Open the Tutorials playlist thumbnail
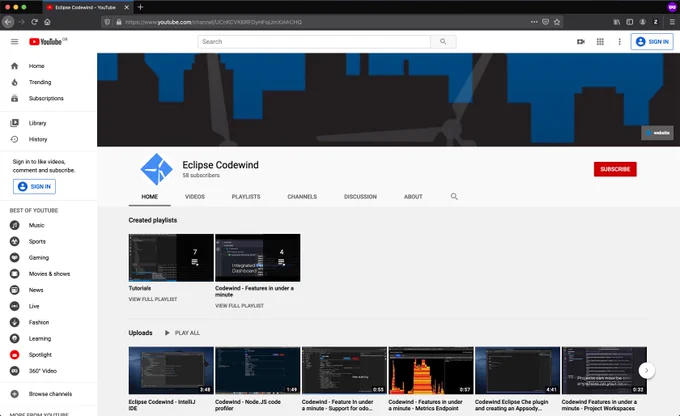The image size is (680, 416). tap(171, 258)
